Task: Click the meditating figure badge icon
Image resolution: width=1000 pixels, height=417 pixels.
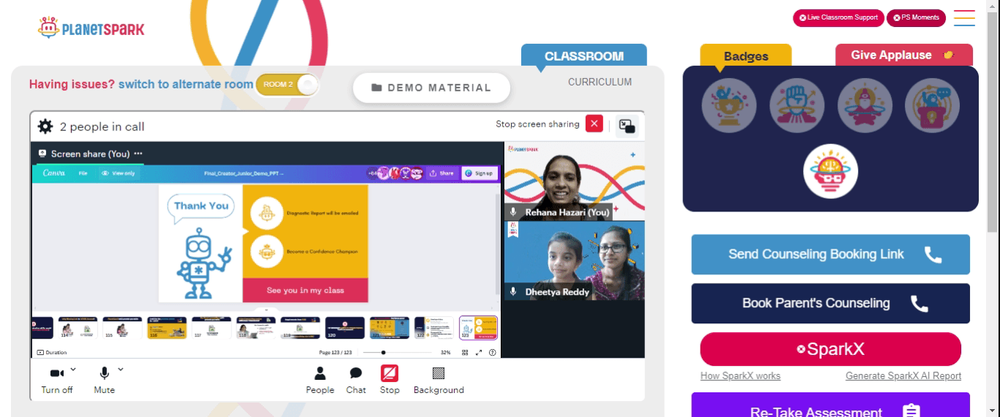Action: click(x=865, y=105)
